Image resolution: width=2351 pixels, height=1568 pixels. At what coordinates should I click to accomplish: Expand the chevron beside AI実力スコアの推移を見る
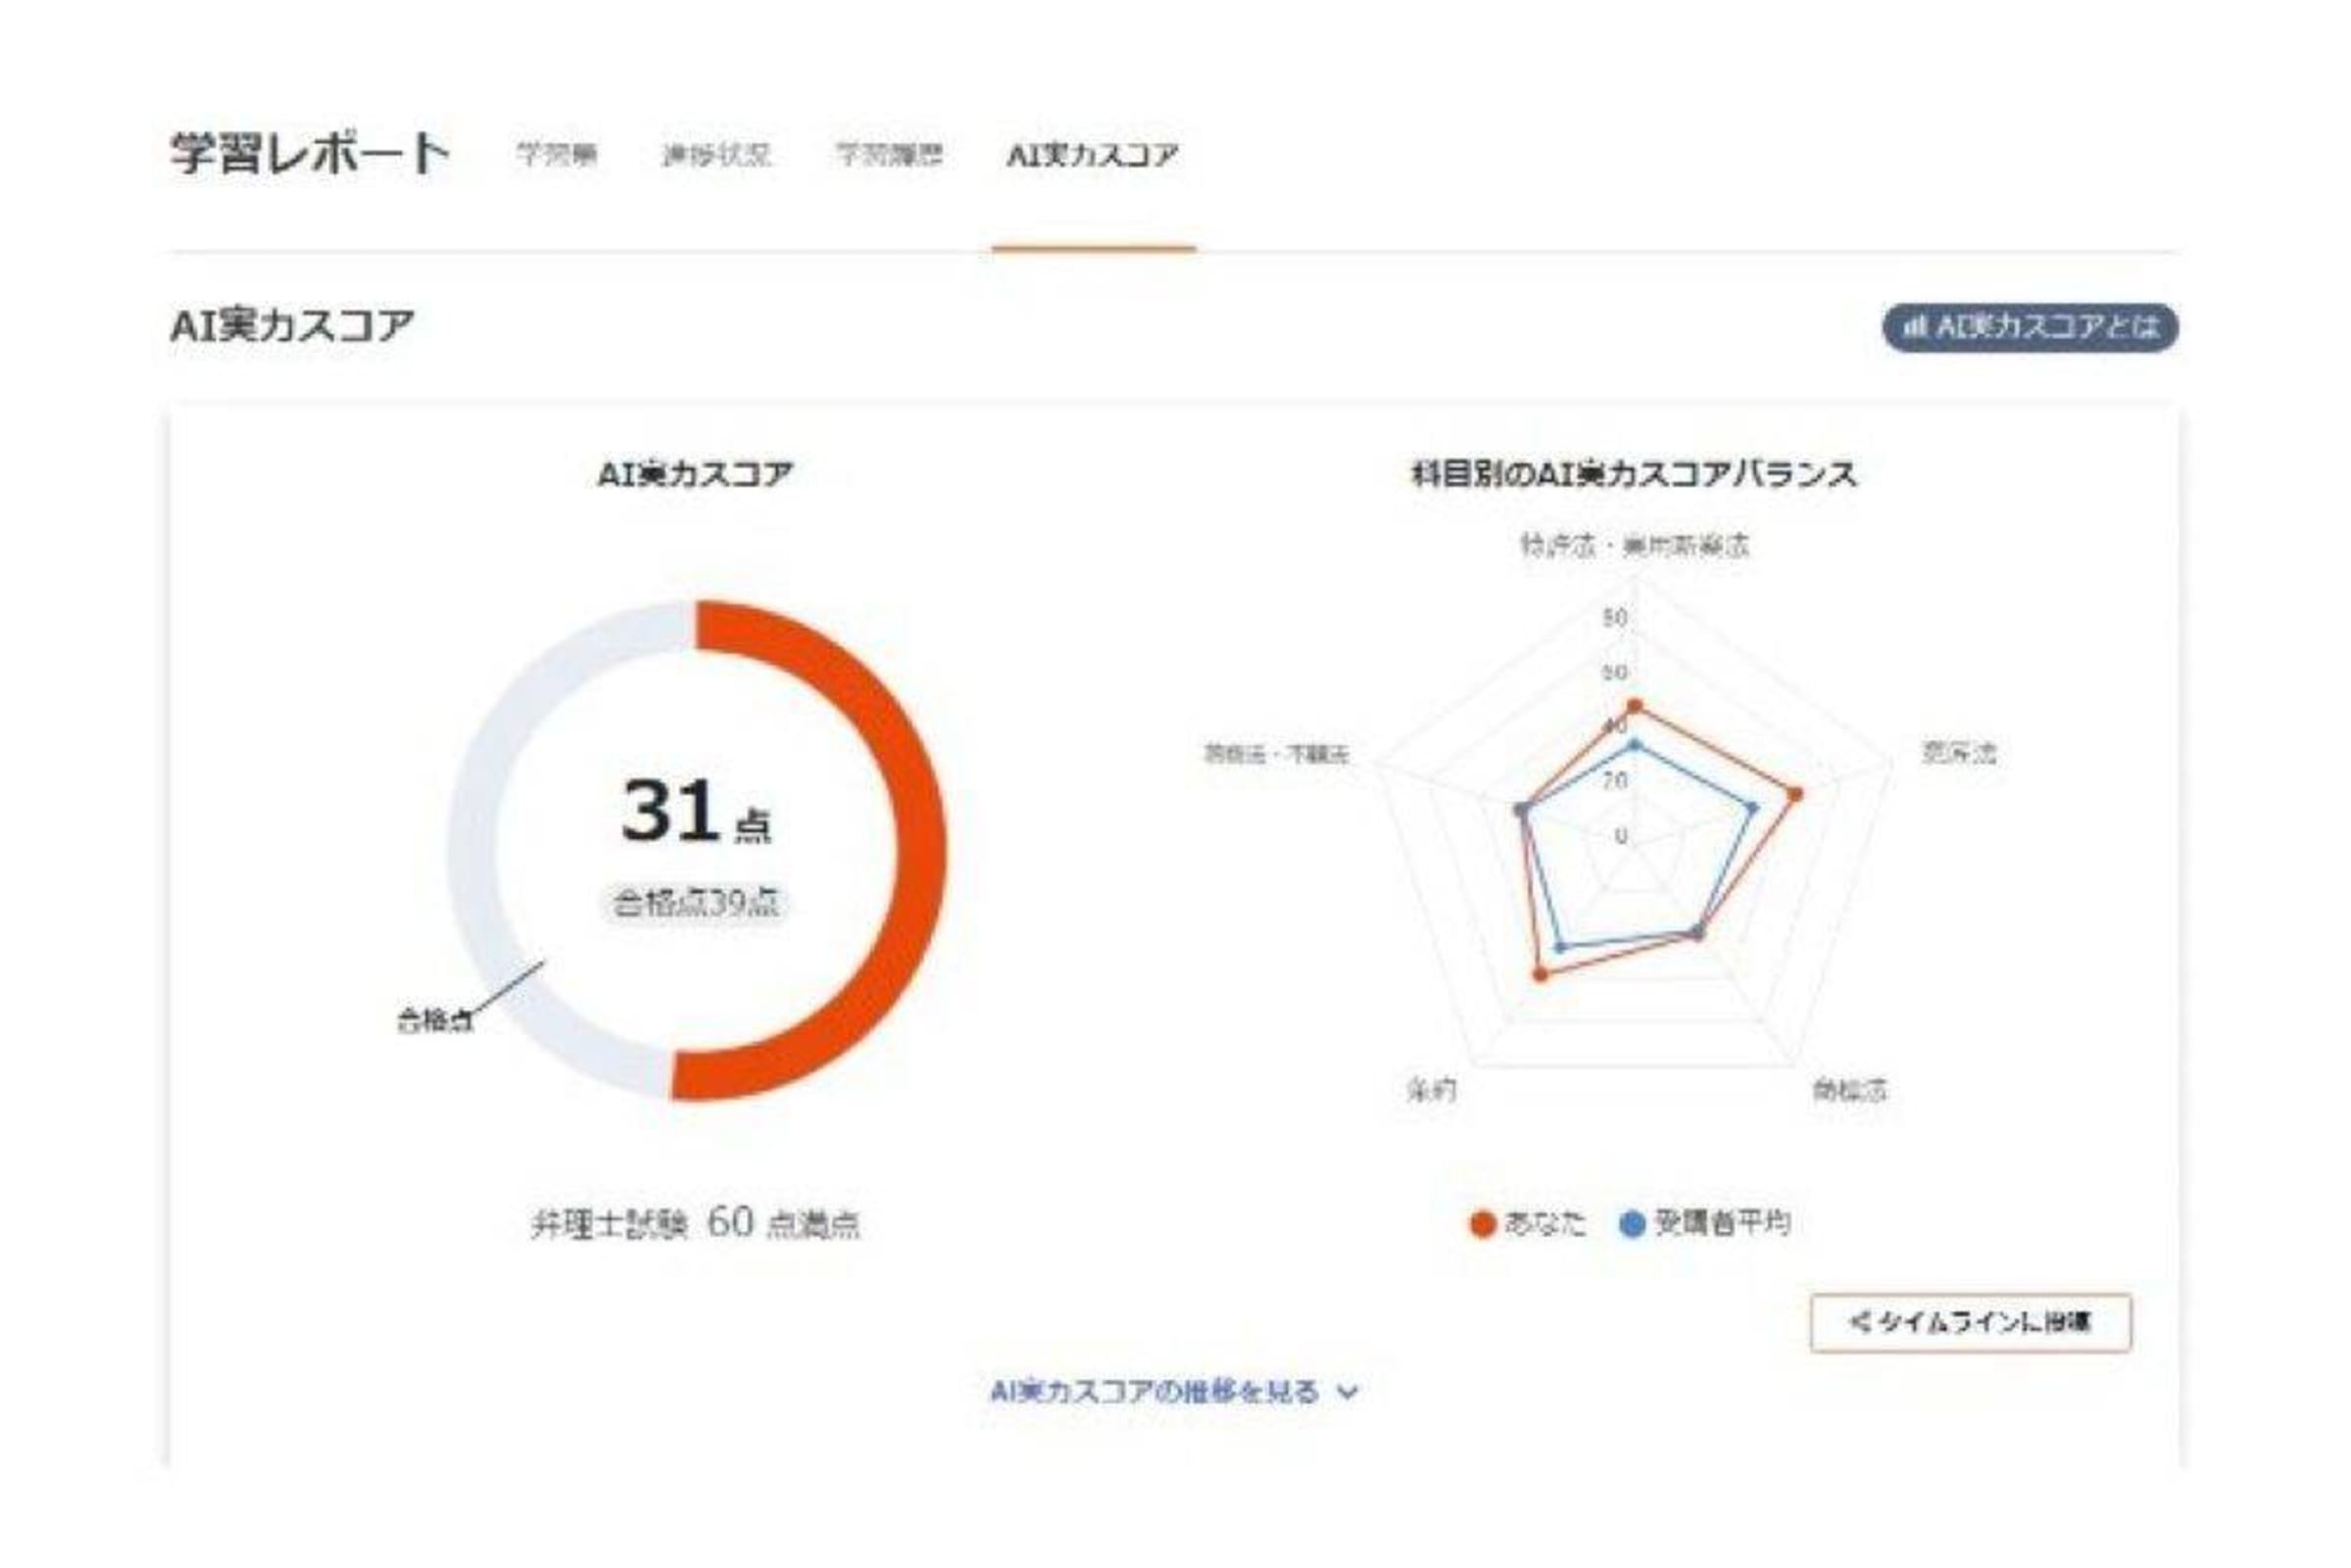pyautogui.click(x=1348, y=1392)
